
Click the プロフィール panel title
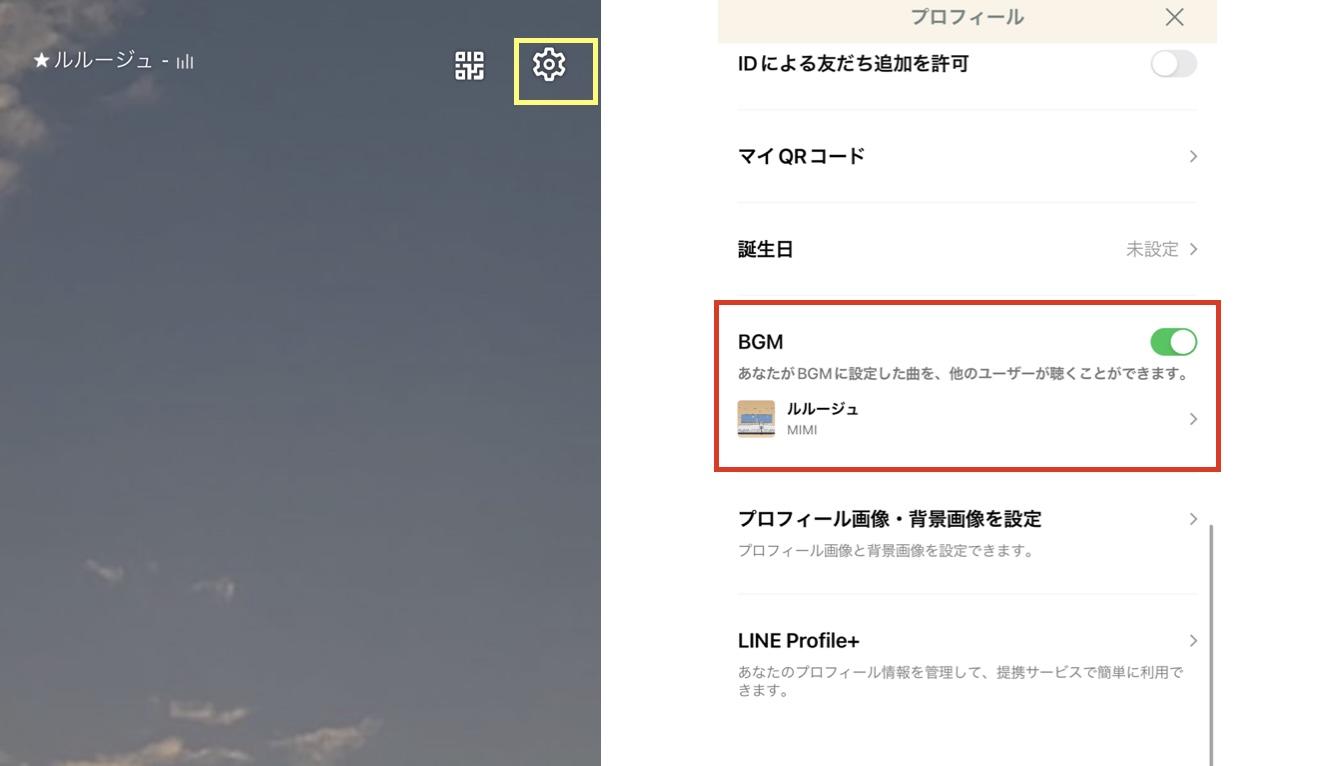(967, 17)
